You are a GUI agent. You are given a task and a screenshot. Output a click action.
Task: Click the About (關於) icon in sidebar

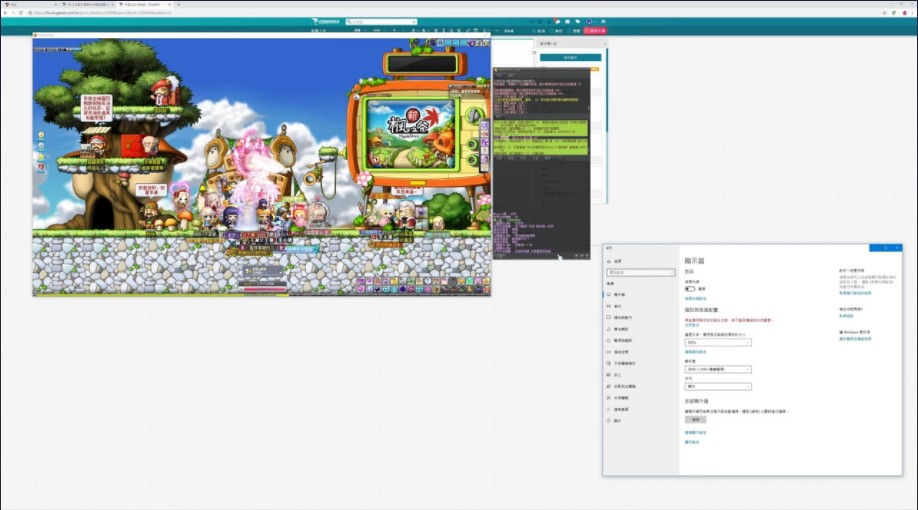609,421
